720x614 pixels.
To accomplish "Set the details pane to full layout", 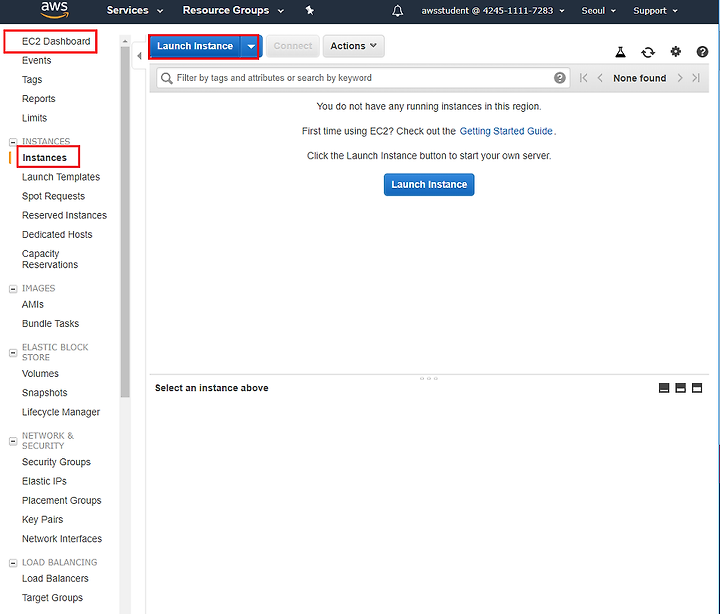I will pyautogui.click(x=697, y=388).
